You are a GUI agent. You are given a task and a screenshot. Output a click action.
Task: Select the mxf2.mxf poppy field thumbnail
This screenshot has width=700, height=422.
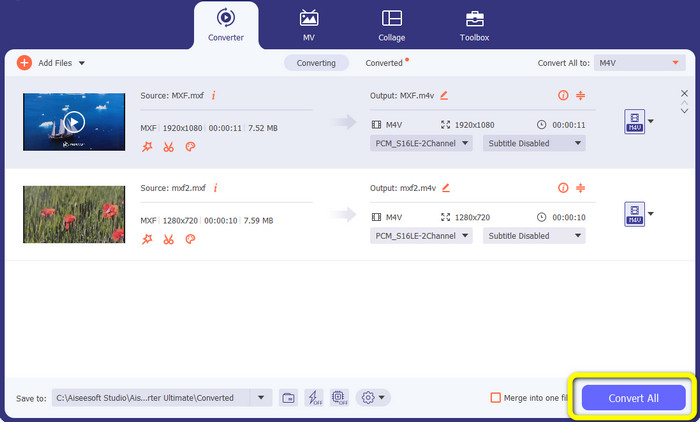74,214
